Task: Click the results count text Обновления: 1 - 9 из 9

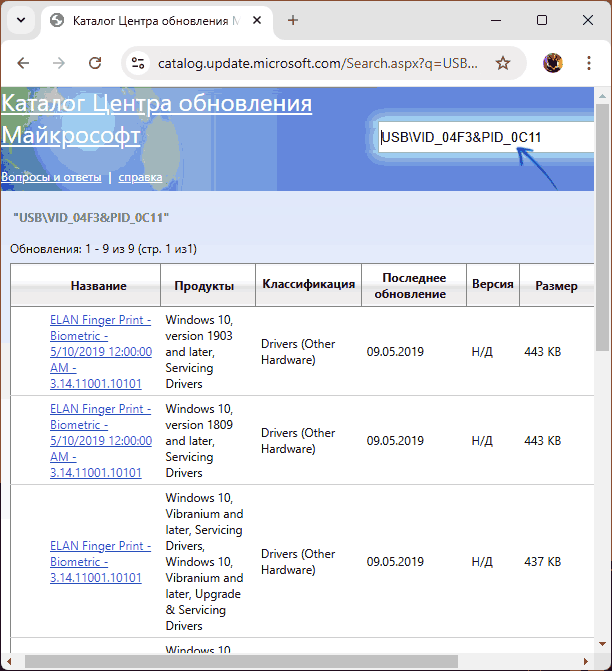Action: [103, 249]
